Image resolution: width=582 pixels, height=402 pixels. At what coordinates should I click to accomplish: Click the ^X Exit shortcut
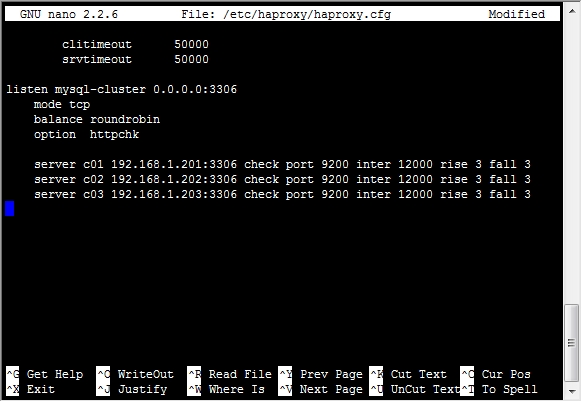pyautogui.click(x=30, y=389)
